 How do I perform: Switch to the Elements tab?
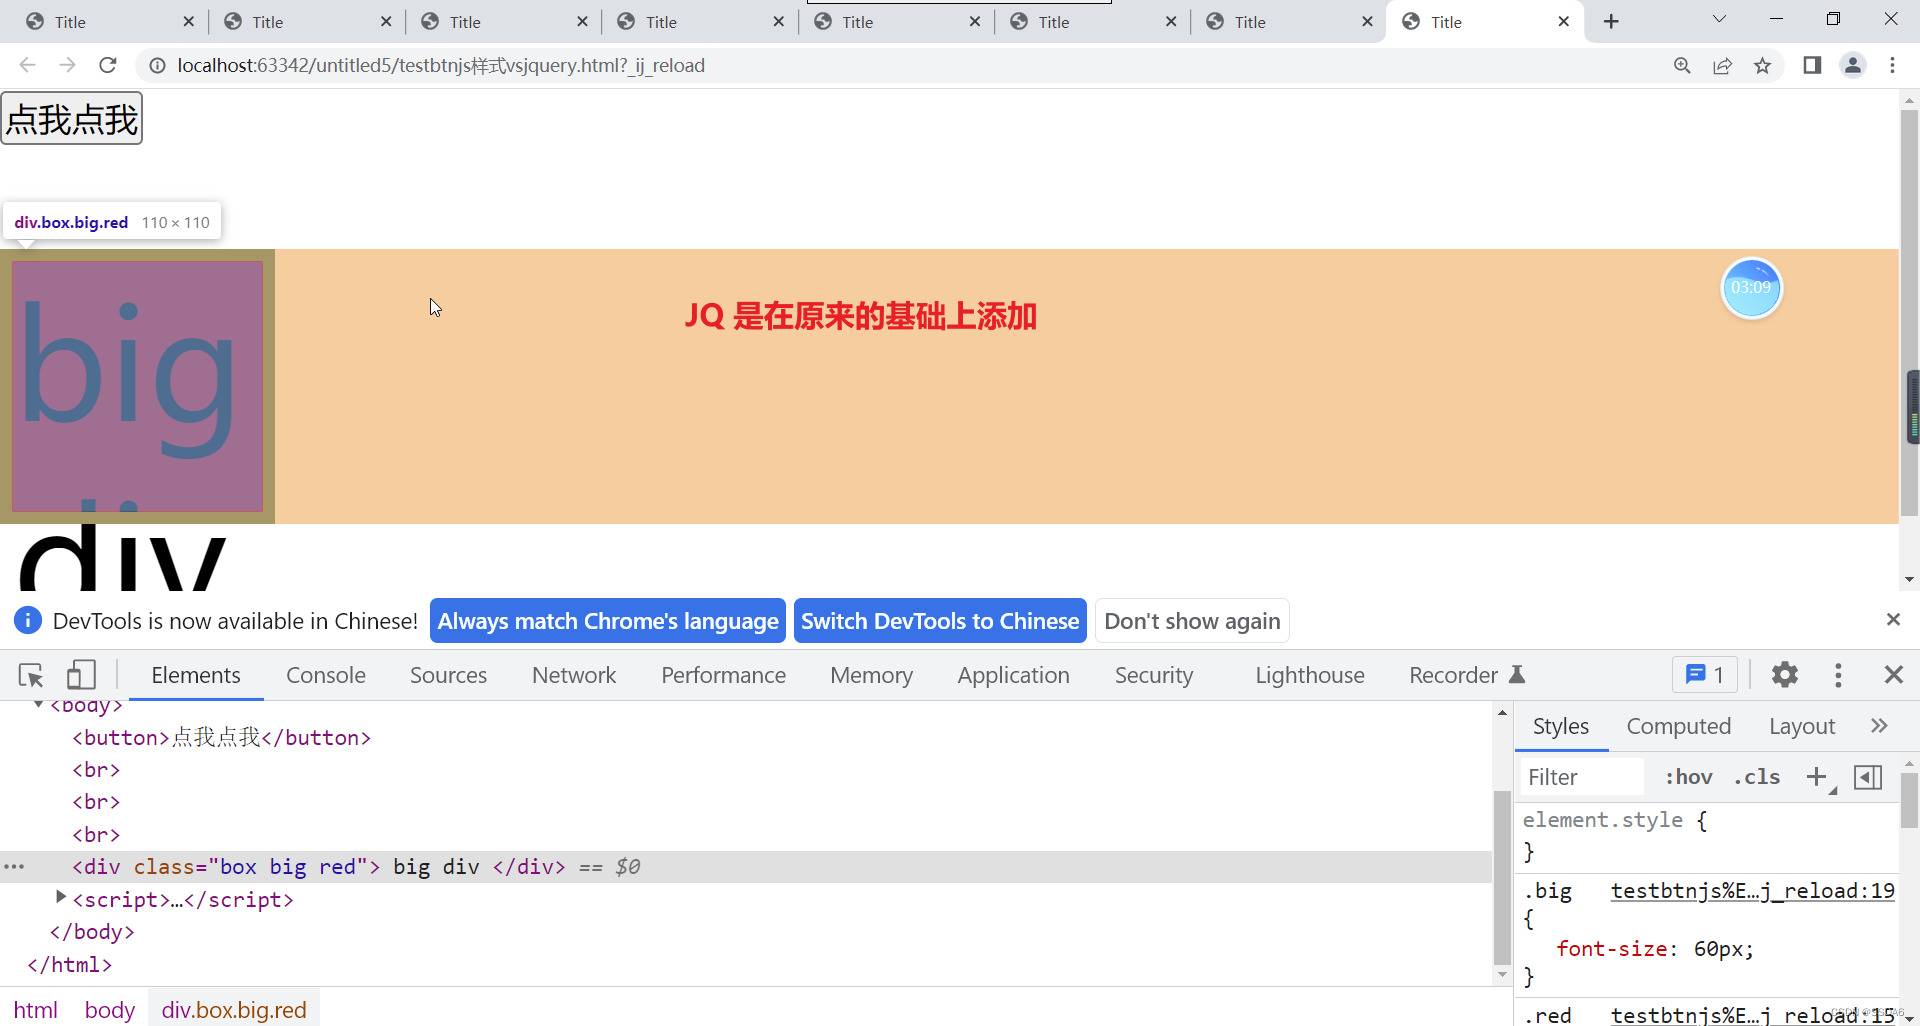click(x=196, y=675)
